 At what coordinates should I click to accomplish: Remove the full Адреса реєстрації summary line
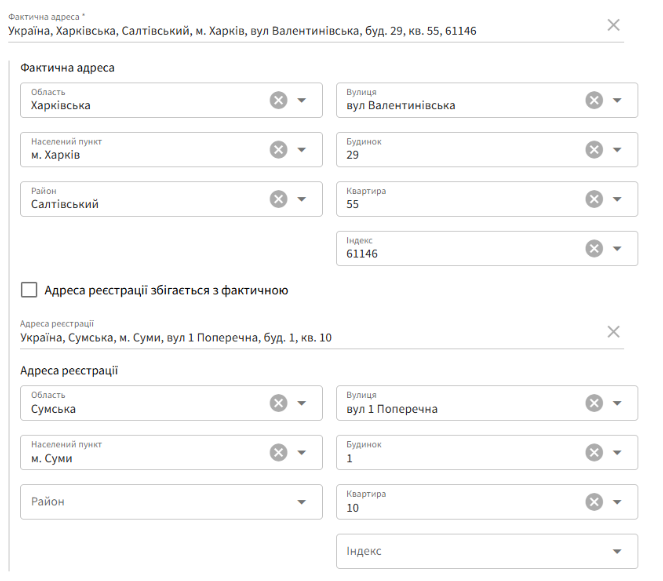click(x=613, y=332)
